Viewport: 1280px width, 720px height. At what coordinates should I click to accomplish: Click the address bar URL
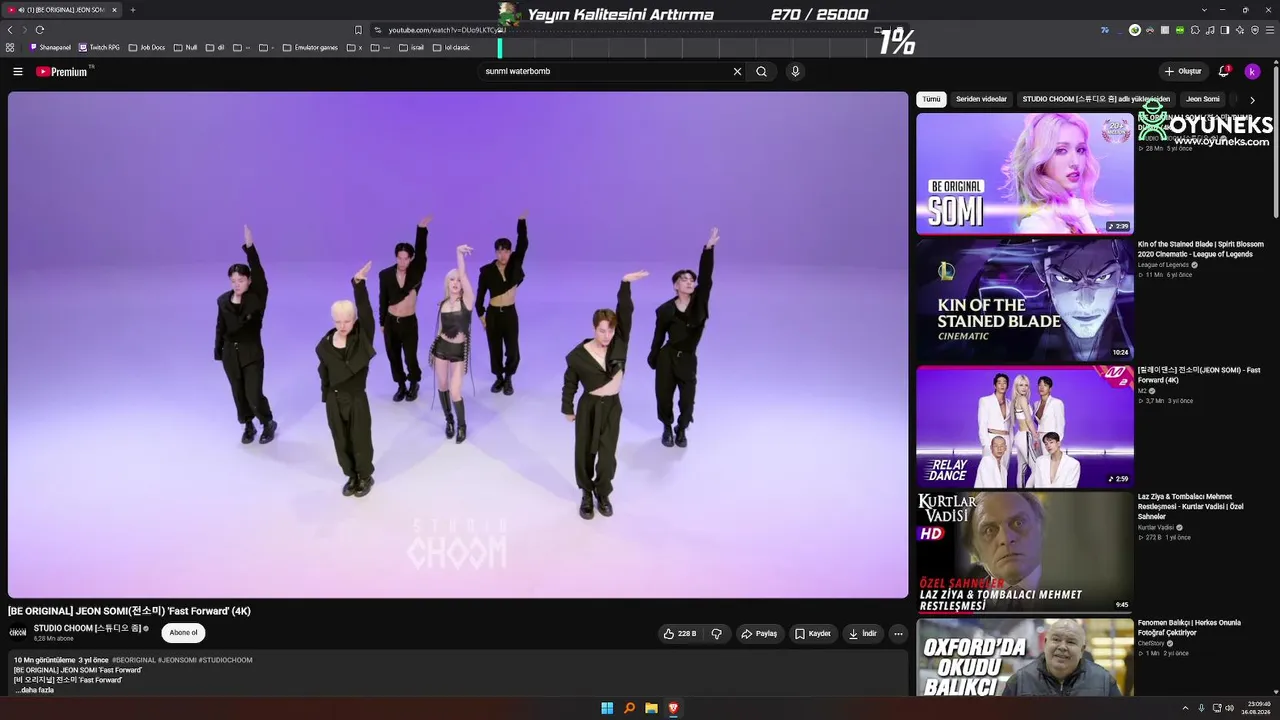coord(445,30)
